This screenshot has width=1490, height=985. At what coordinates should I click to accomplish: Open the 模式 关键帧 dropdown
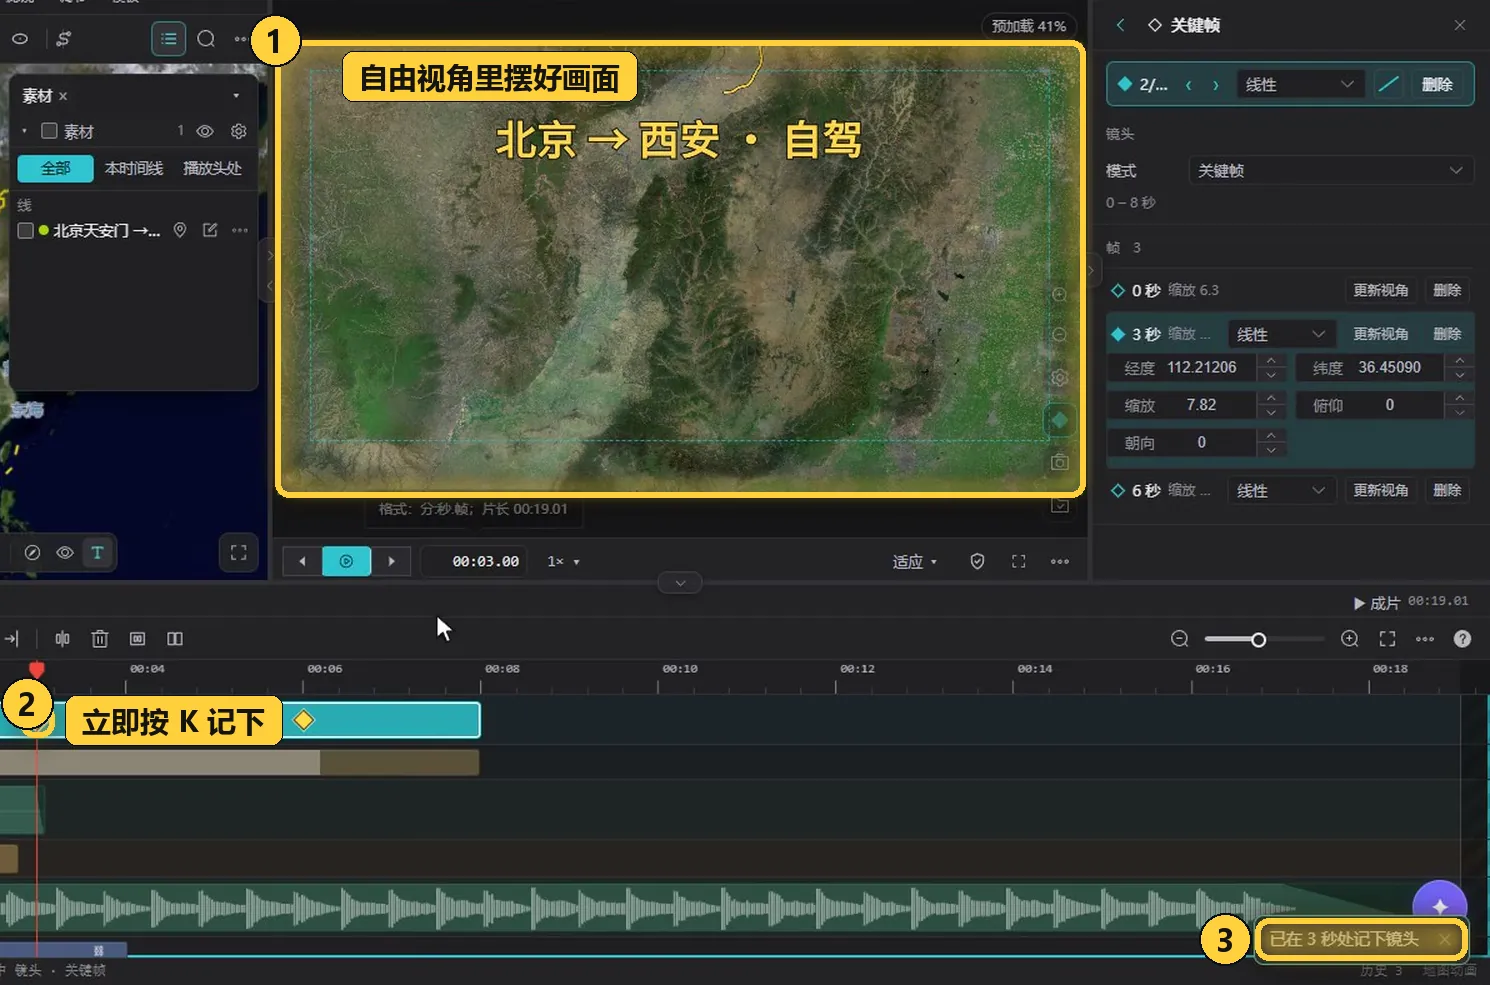[1330, 170]
